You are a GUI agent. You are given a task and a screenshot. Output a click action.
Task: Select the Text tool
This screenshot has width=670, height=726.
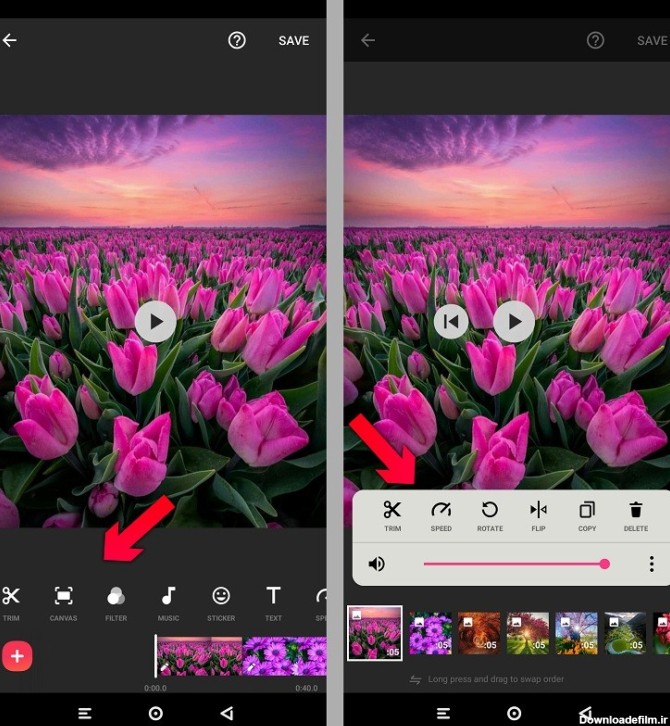coord(273,597)
